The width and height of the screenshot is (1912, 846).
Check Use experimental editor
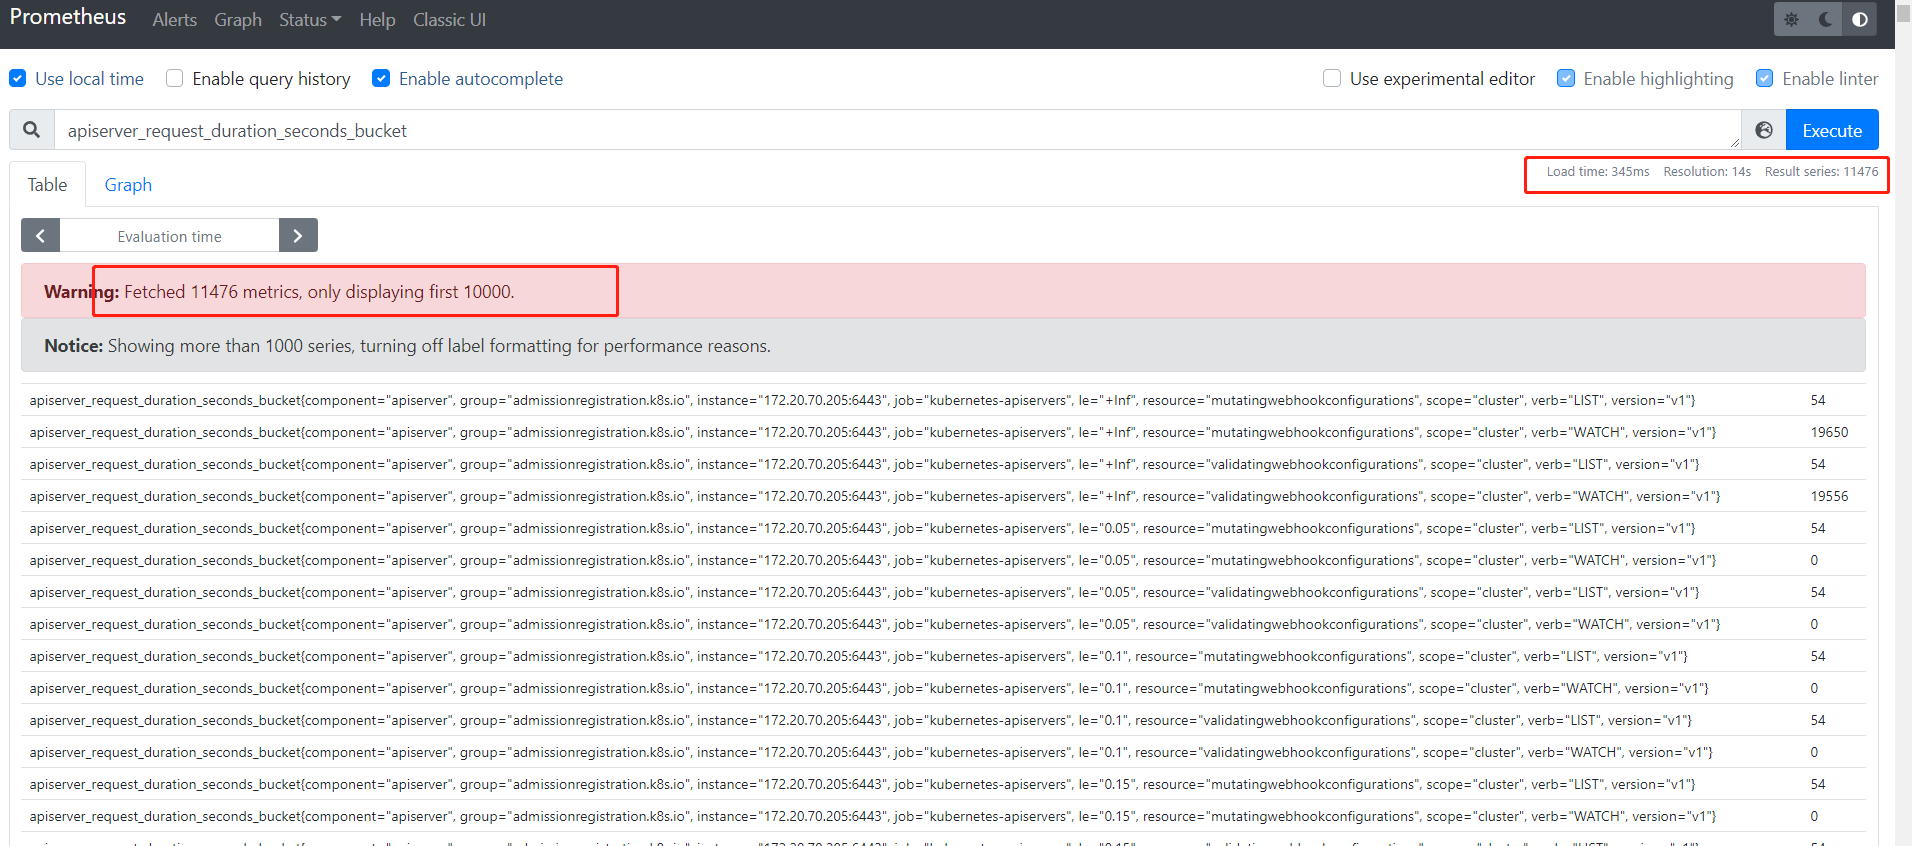[x=1332, y=78]
